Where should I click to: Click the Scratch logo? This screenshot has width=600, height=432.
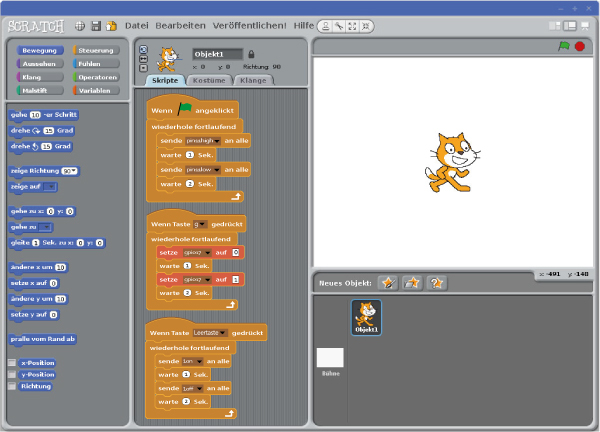tap(36, 26)
